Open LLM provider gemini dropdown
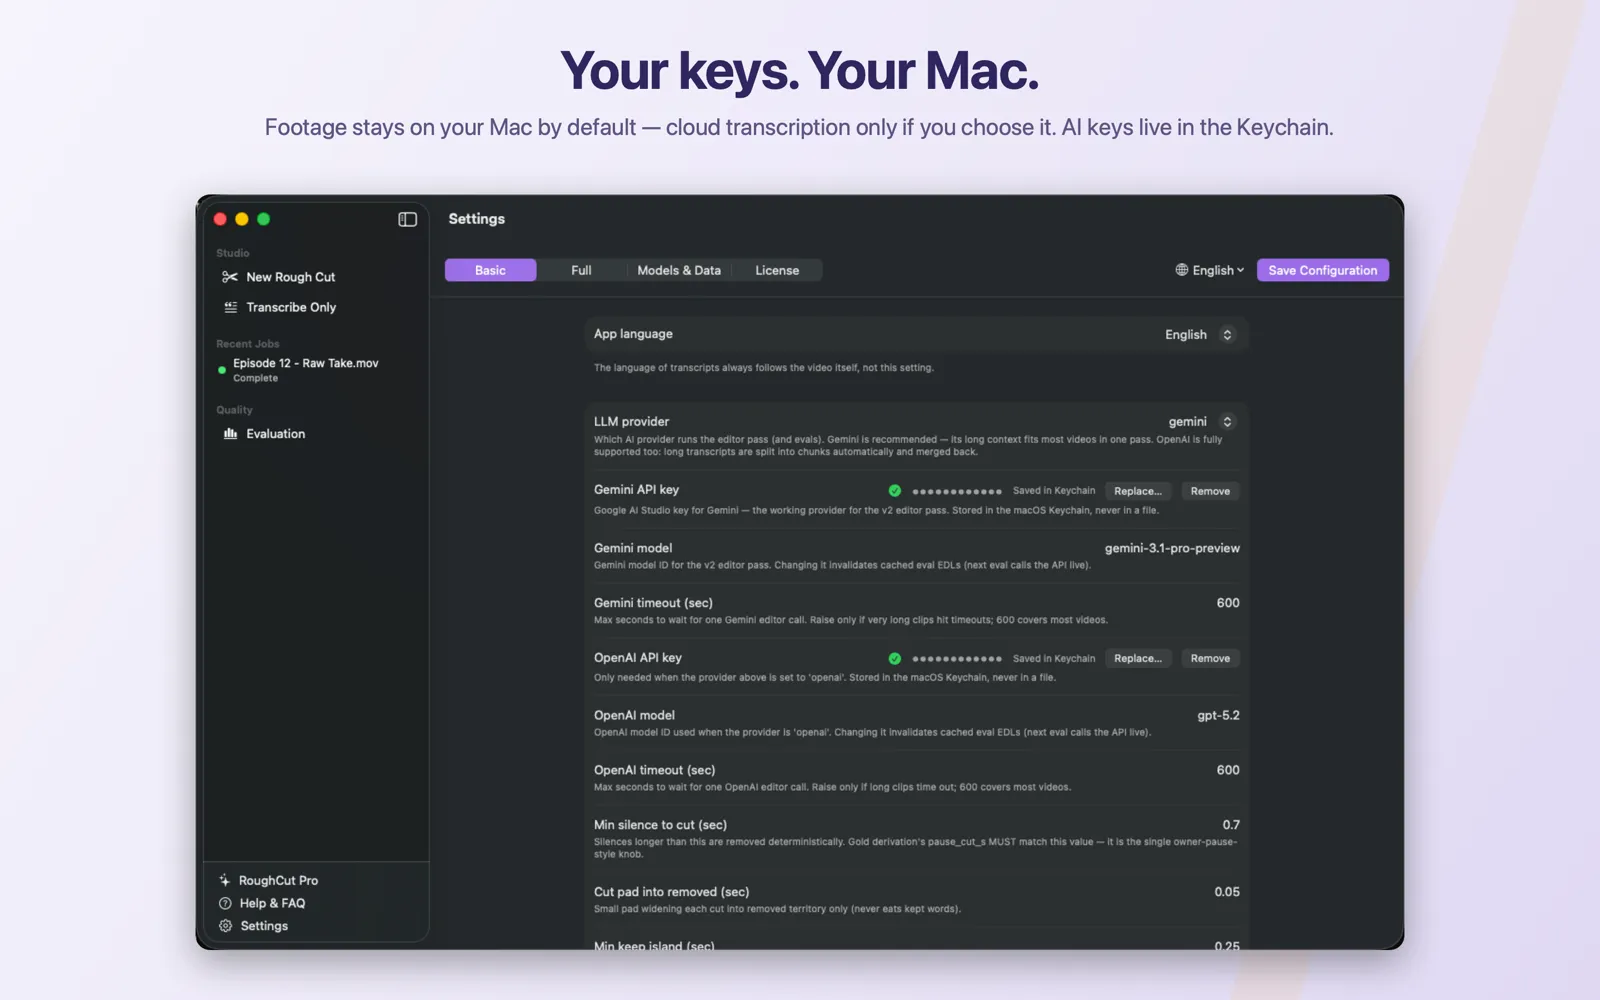Screen dimensions: 1600x1000 tap(1202, 422)
